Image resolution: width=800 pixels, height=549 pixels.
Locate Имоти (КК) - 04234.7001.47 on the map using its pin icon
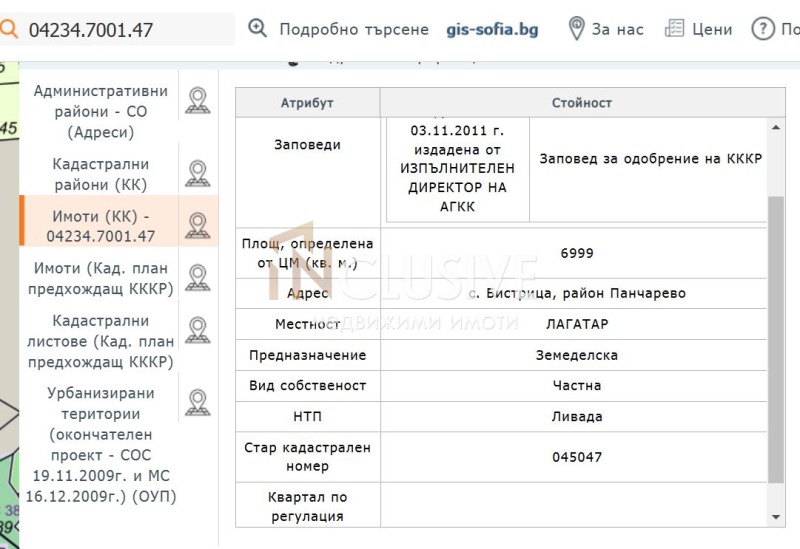[x=197, y=226]
